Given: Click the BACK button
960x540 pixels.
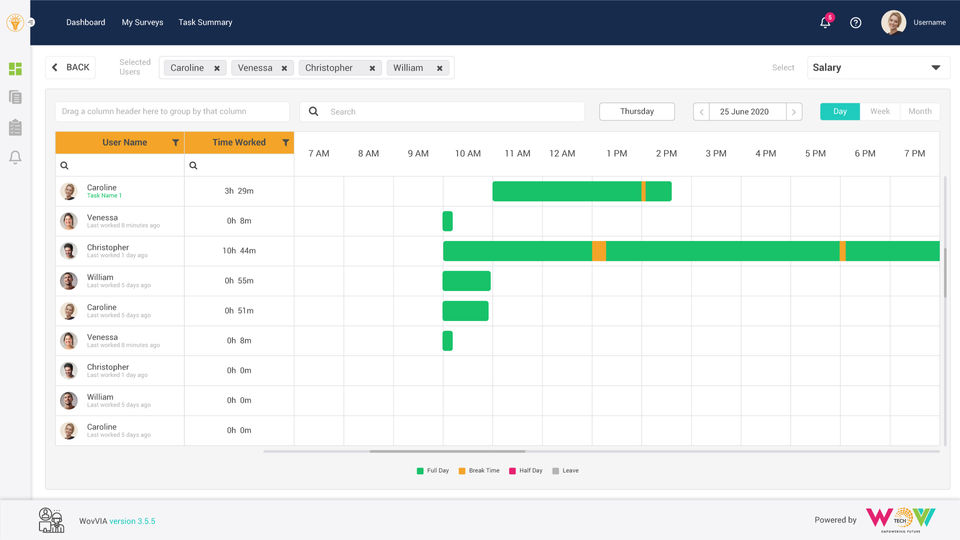Looking at the screenshot, I should 70,67.
